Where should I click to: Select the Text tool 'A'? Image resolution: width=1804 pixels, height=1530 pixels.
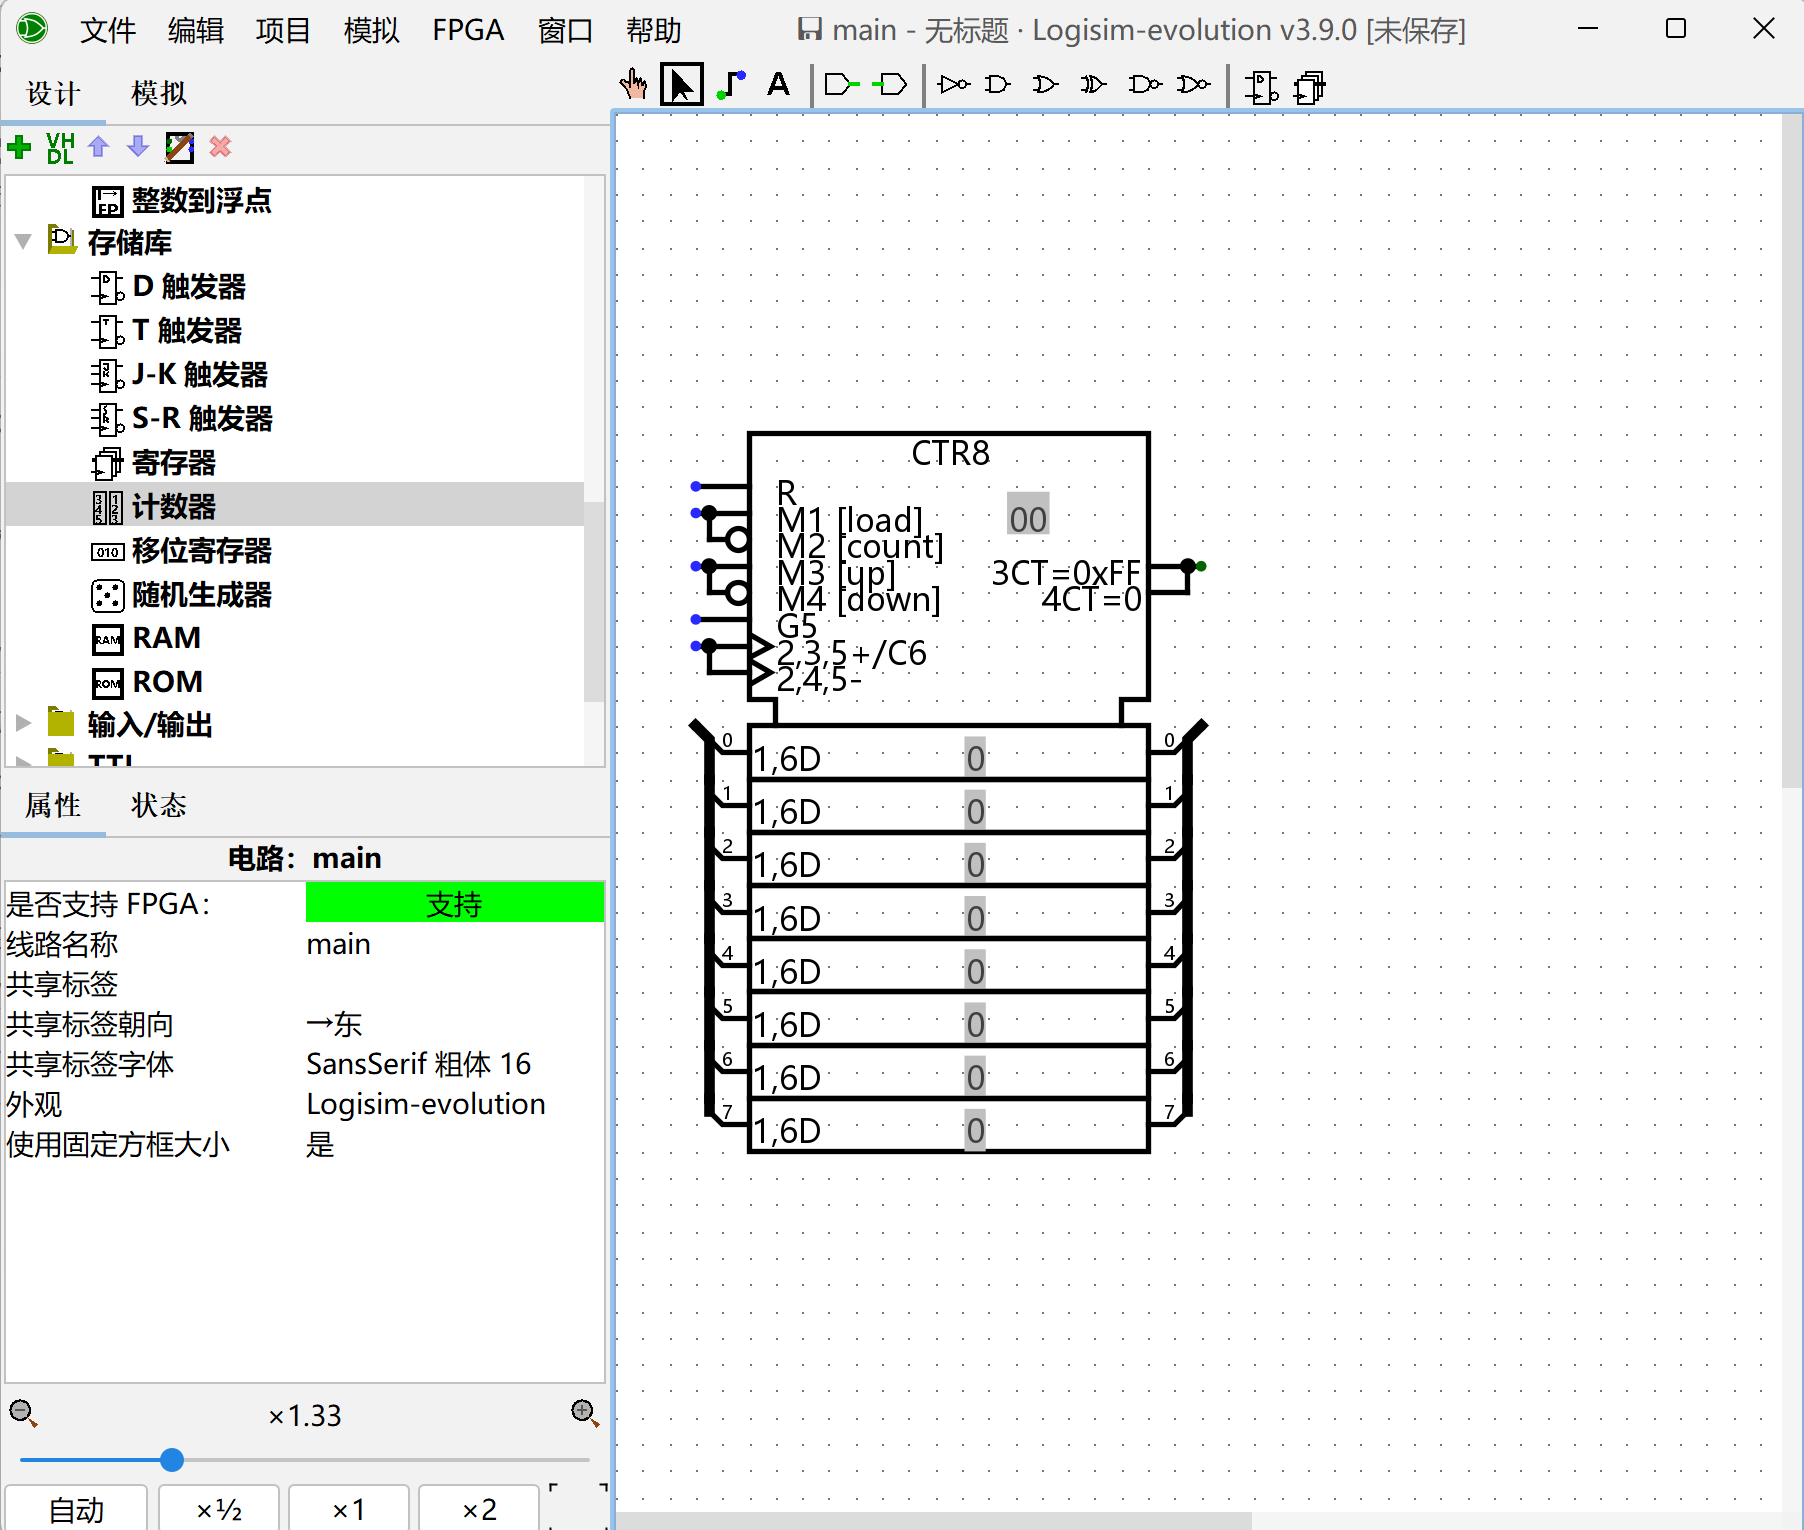click(778, 85)
